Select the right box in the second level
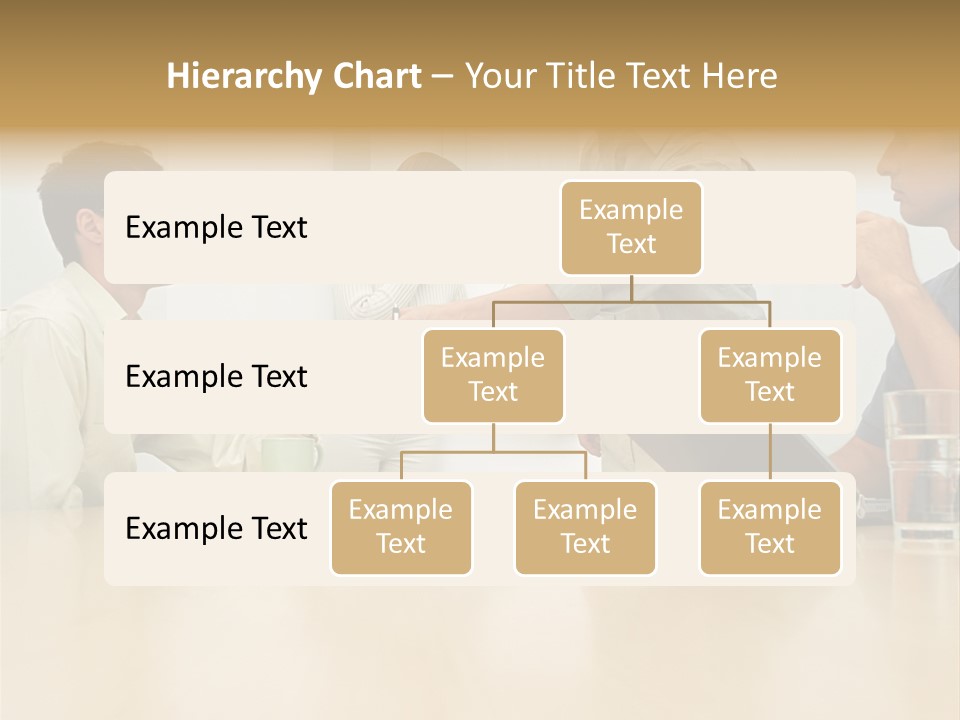The image size is (960, 720). 770,375
